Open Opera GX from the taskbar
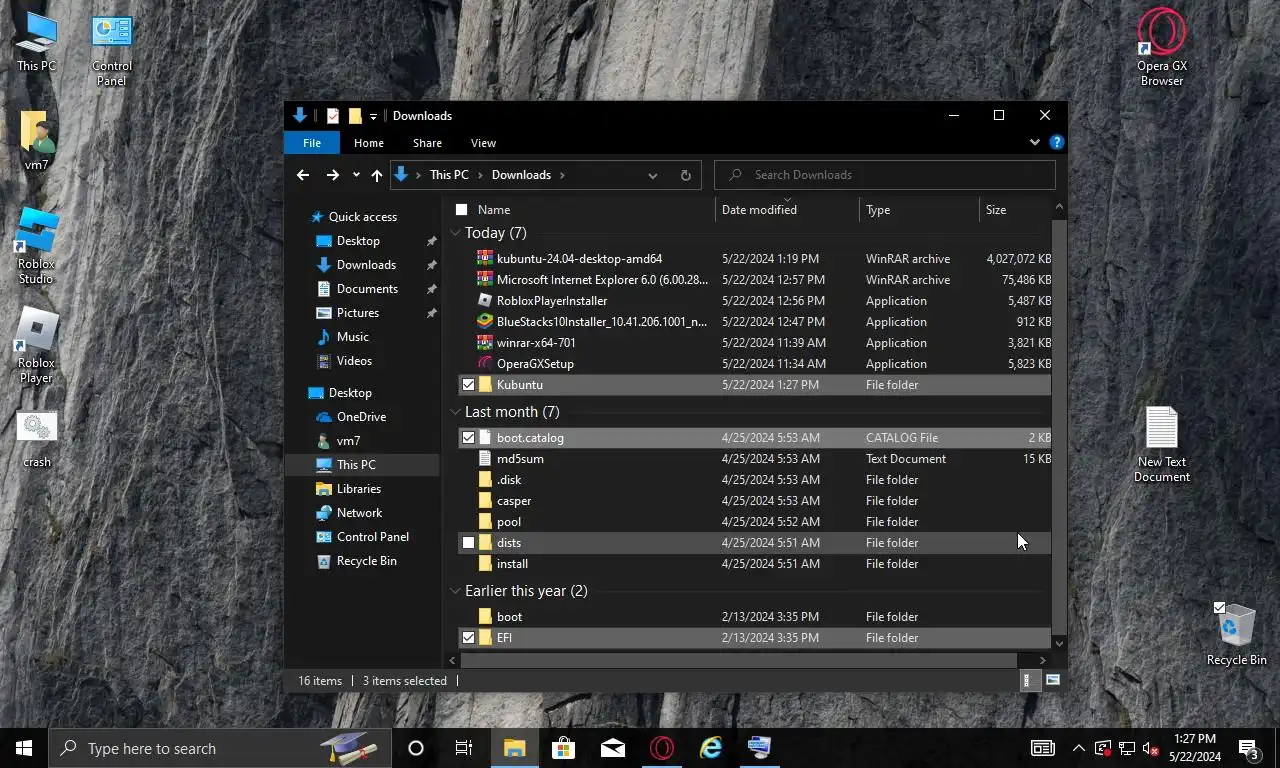 click(662, 748)
